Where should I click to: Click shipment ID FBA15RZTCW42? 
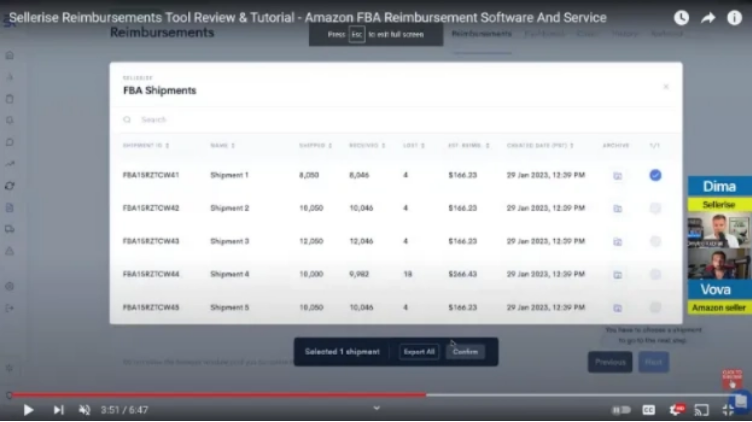[151, 208]
